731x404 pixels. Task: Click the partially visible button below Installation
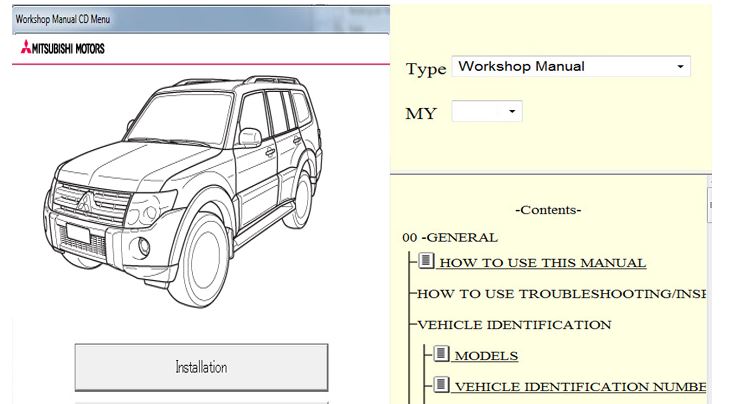[201, 401]
